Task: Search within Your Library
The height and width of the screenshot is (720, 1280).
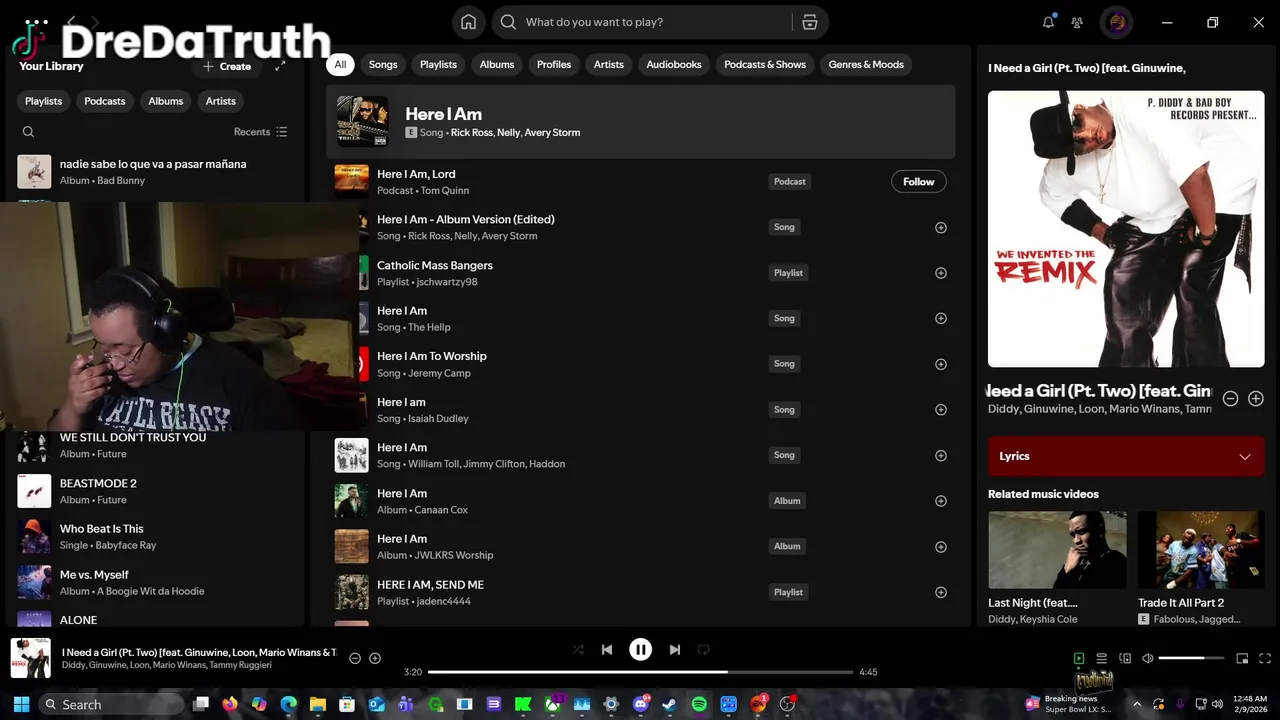Action: coord(28,132)
